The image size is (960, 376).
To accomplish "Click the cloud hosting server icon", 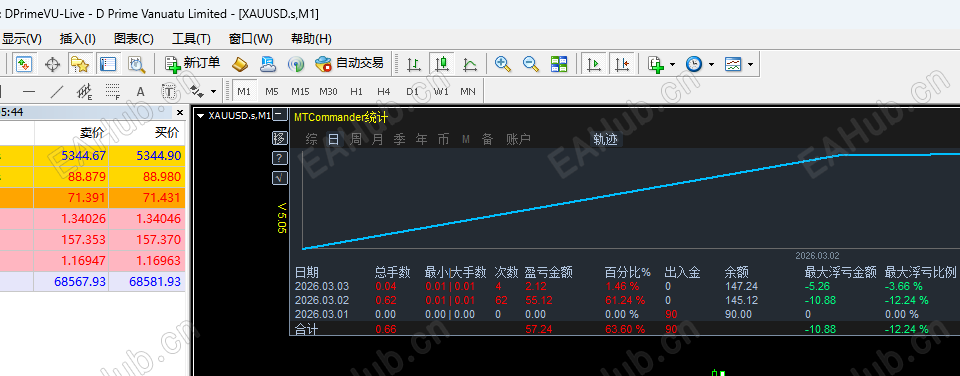I will tap(268, 64).
